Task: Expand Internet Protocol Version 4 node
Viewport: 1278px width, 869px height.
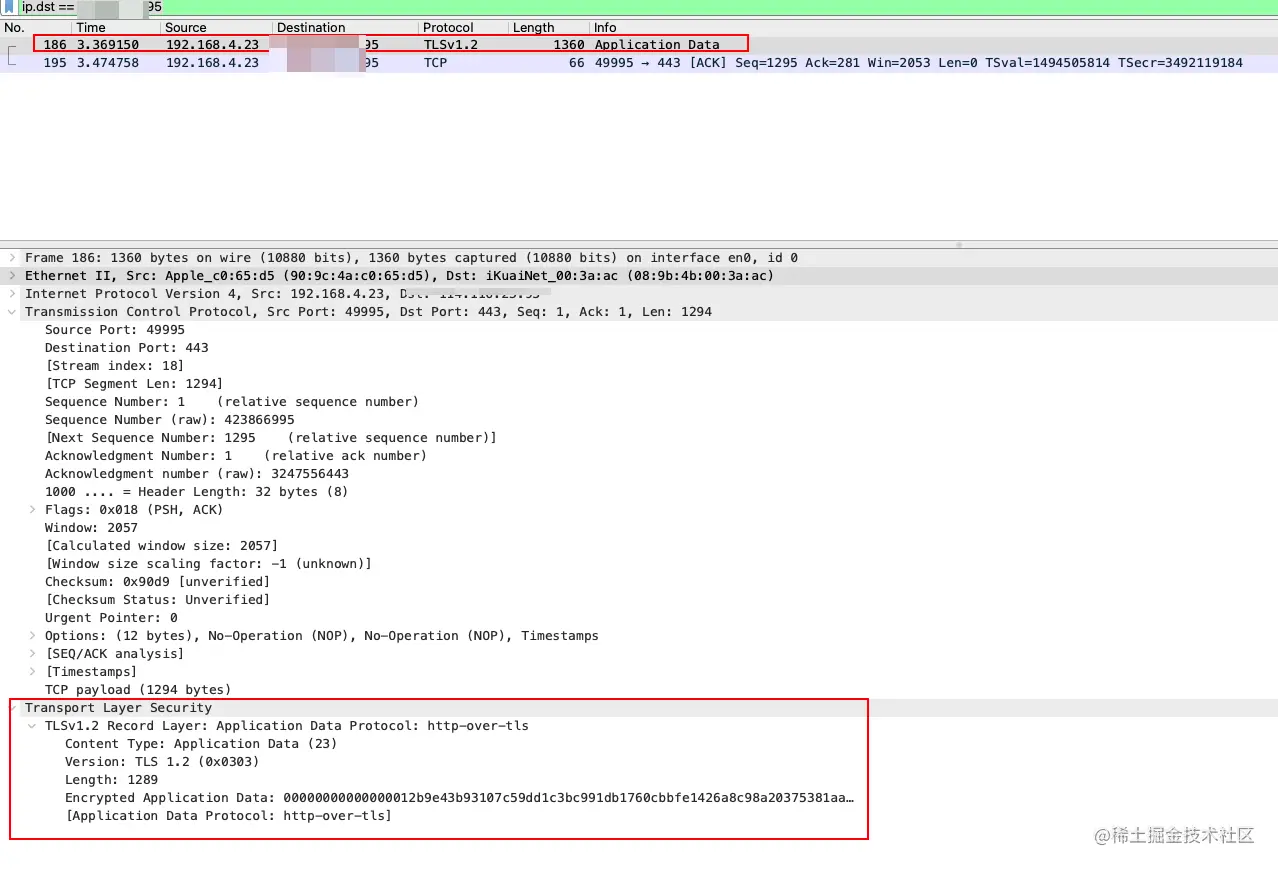Action: [x=13, y=294]
